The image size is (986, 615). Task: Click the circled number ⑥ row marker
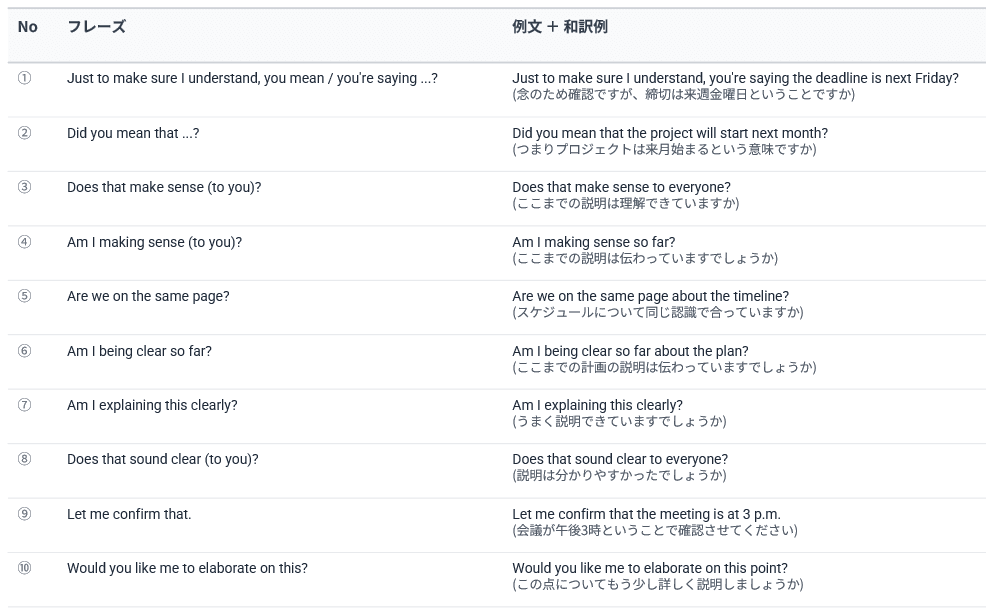[x=24, y=351]
